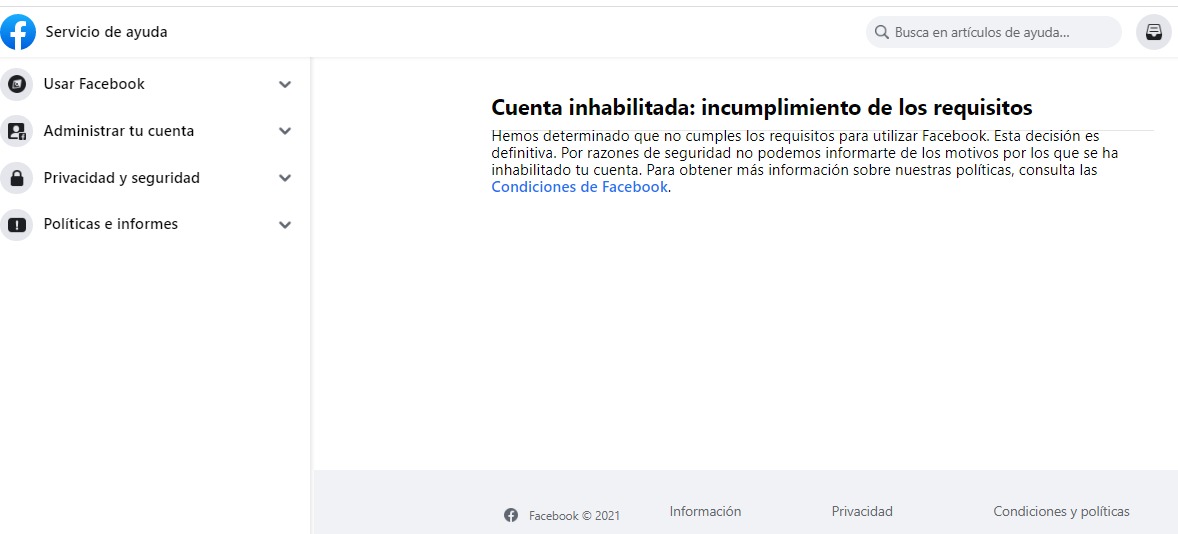
Task: Click the Políticas e informes alert icon
Action: tap(17, 225)
